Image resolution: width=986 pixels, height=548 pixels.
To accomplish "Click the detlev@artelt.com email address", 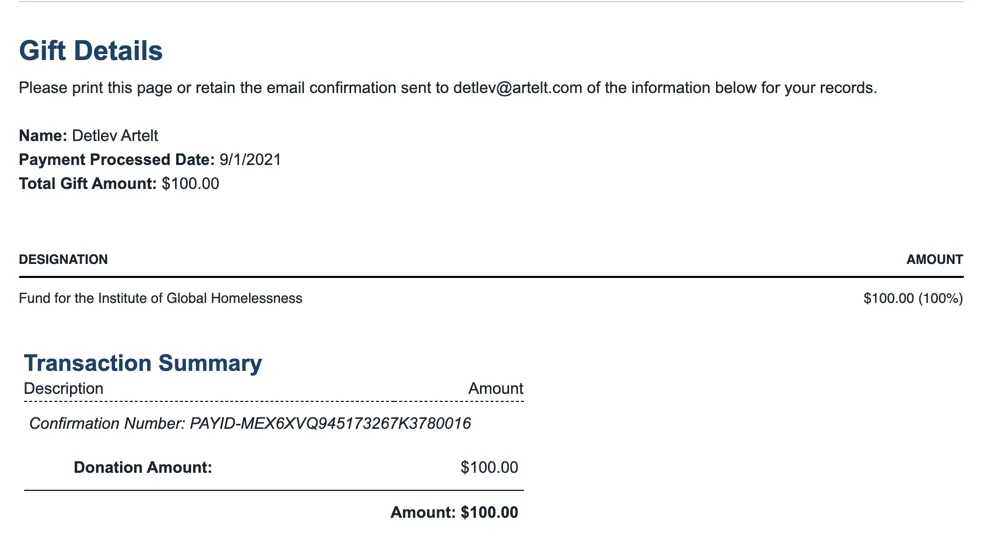I will point(517,88).
